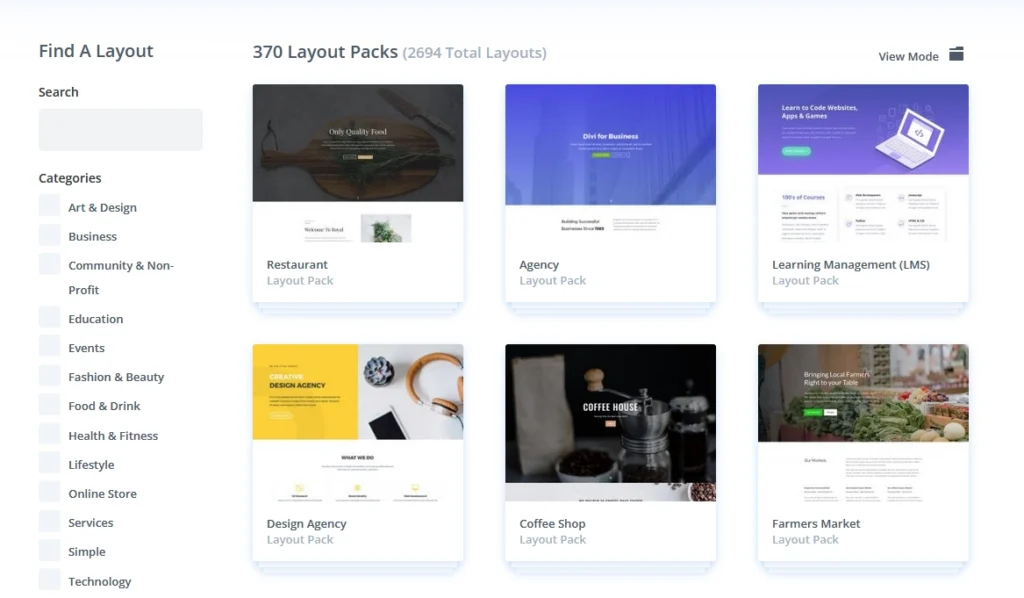Check the Simple category
This screenshot has height=598, width=1024.
(49, 551)
